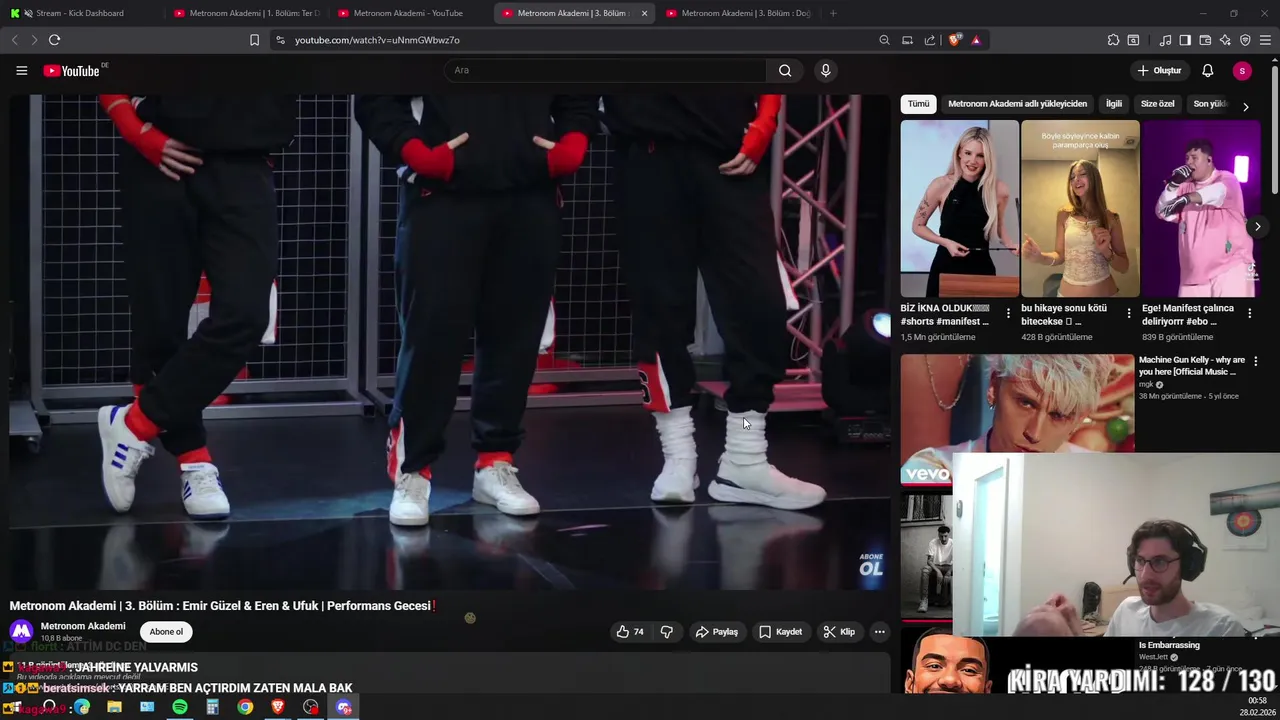Switch to the Metronom Akademi - YouTube tab
Screen dimensions: 1280x720
click(410, 13)
